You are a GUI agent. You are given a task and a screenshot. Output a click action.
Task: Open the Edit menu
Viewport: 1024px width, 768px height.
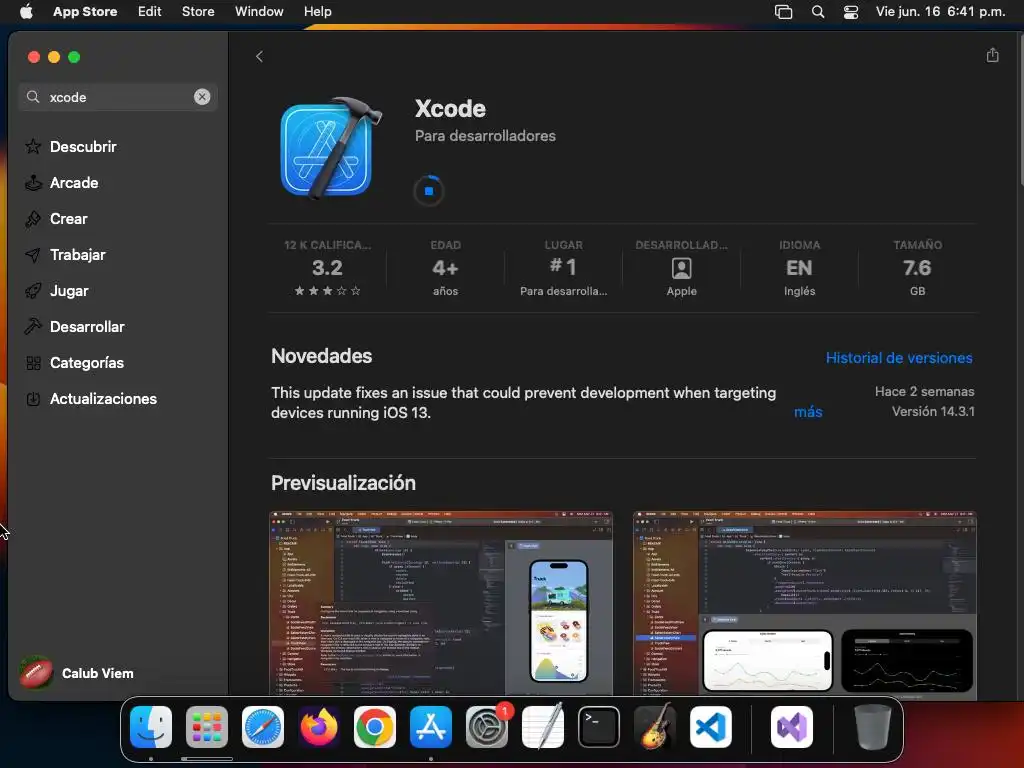150,11
